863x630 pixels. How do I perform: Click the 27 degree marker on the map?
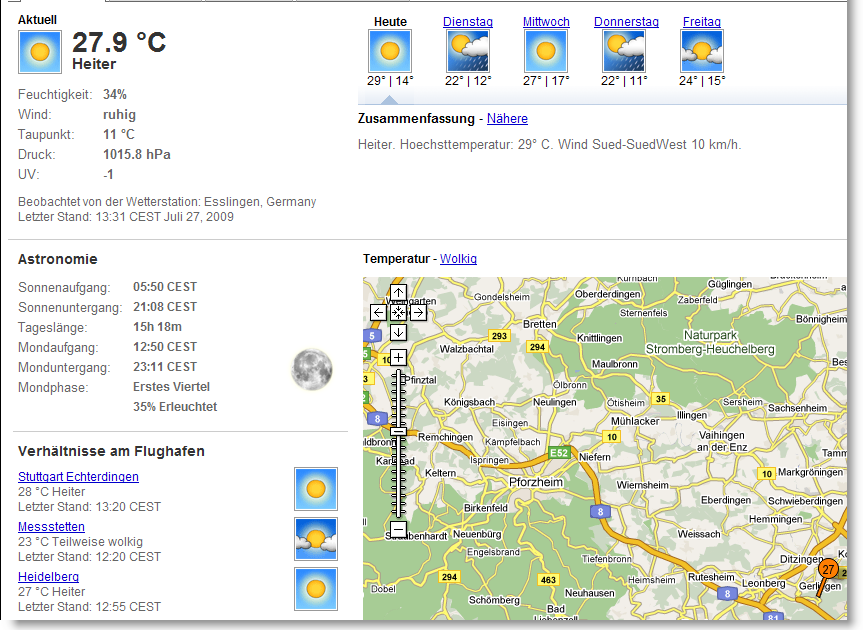827,568
